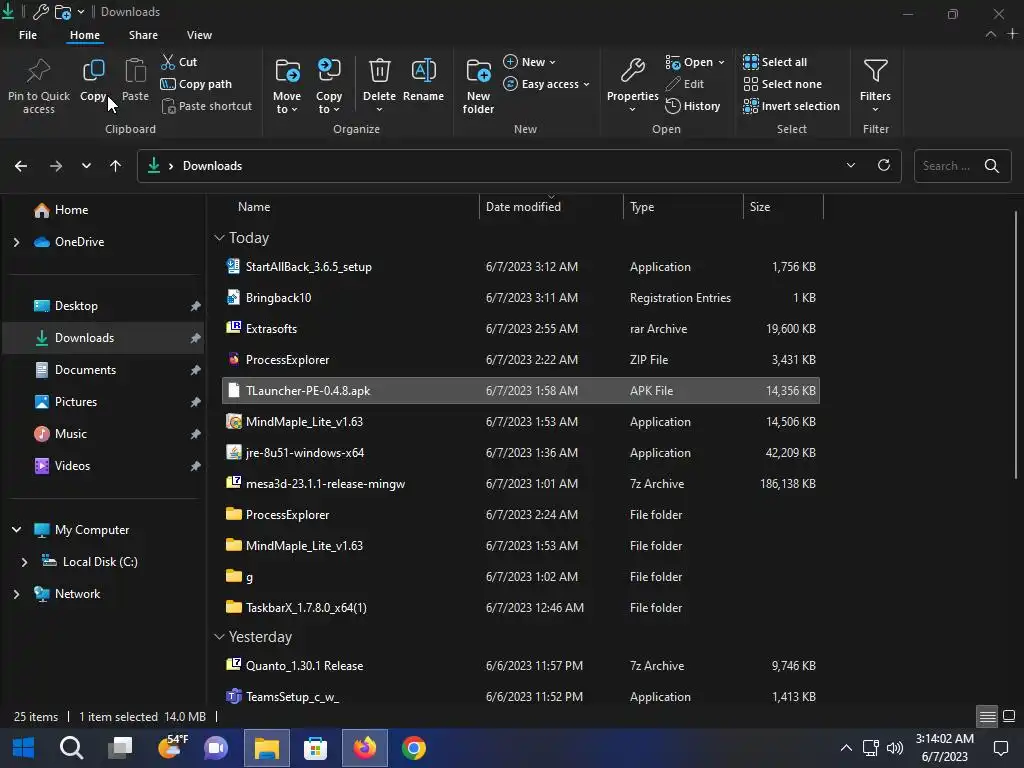
Task: Refresh the Downloads folder
Action: point(884,165)
